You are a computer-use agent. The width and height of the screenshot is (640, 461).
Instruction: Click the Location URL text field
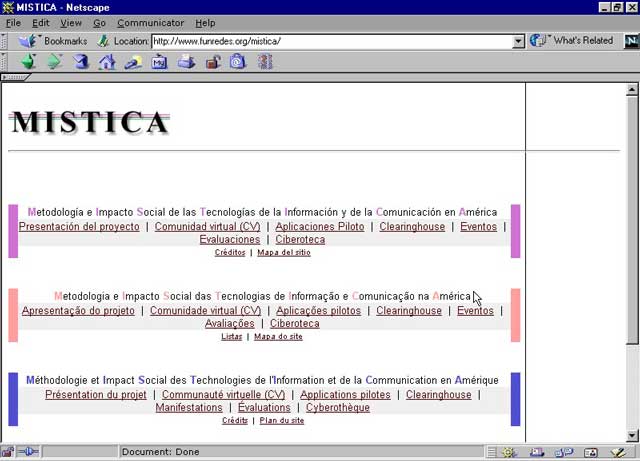(x=330, y=41)
